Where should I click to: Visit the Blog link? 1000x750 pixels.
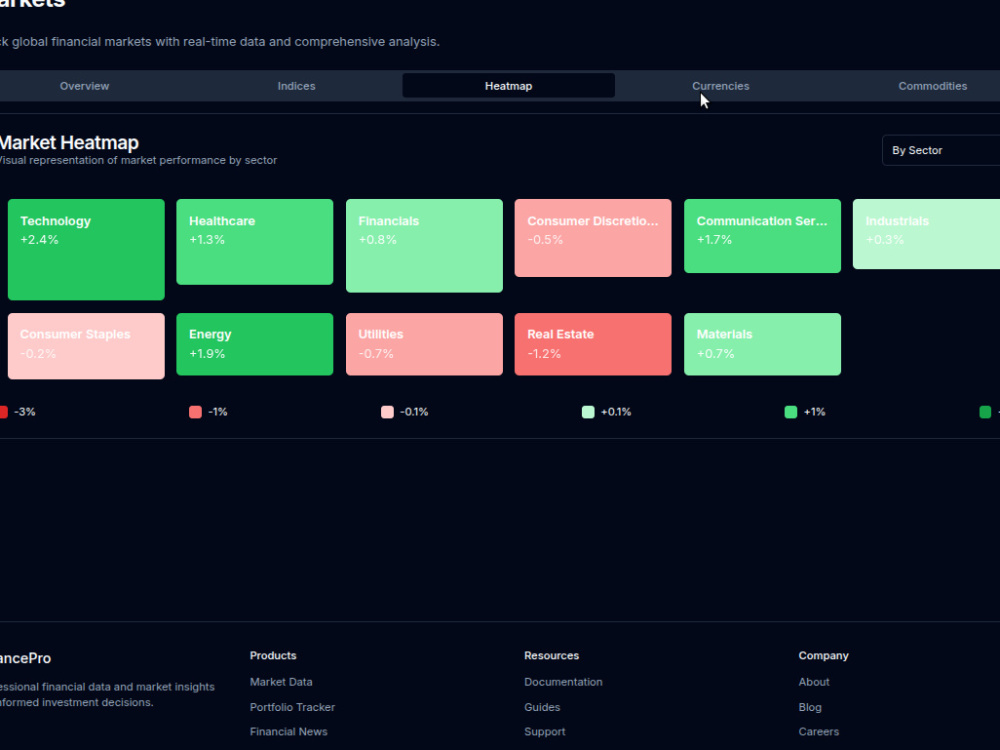tap(810, 707)
